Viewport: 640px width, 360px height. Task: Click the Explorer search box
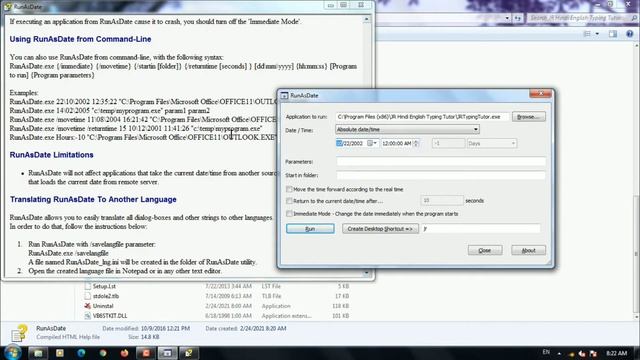[582, 18]
